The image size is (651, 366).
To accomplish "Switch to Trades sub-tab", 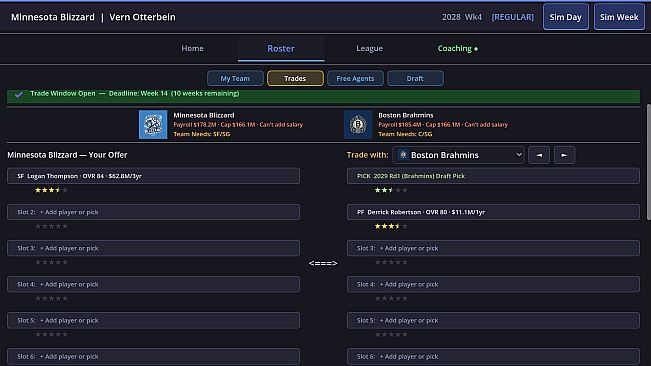I will tap(295, 78).
